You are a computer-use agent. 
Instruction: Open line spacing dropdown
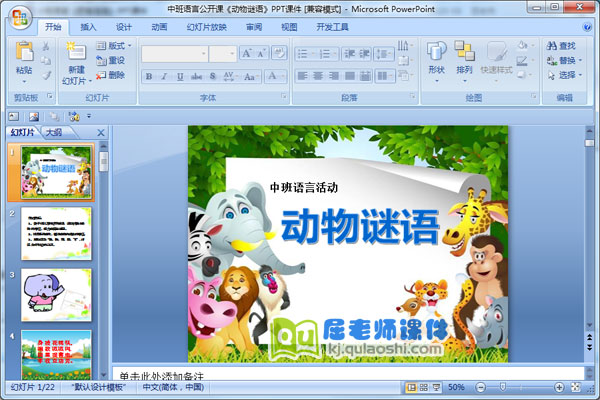click(383, 54)
